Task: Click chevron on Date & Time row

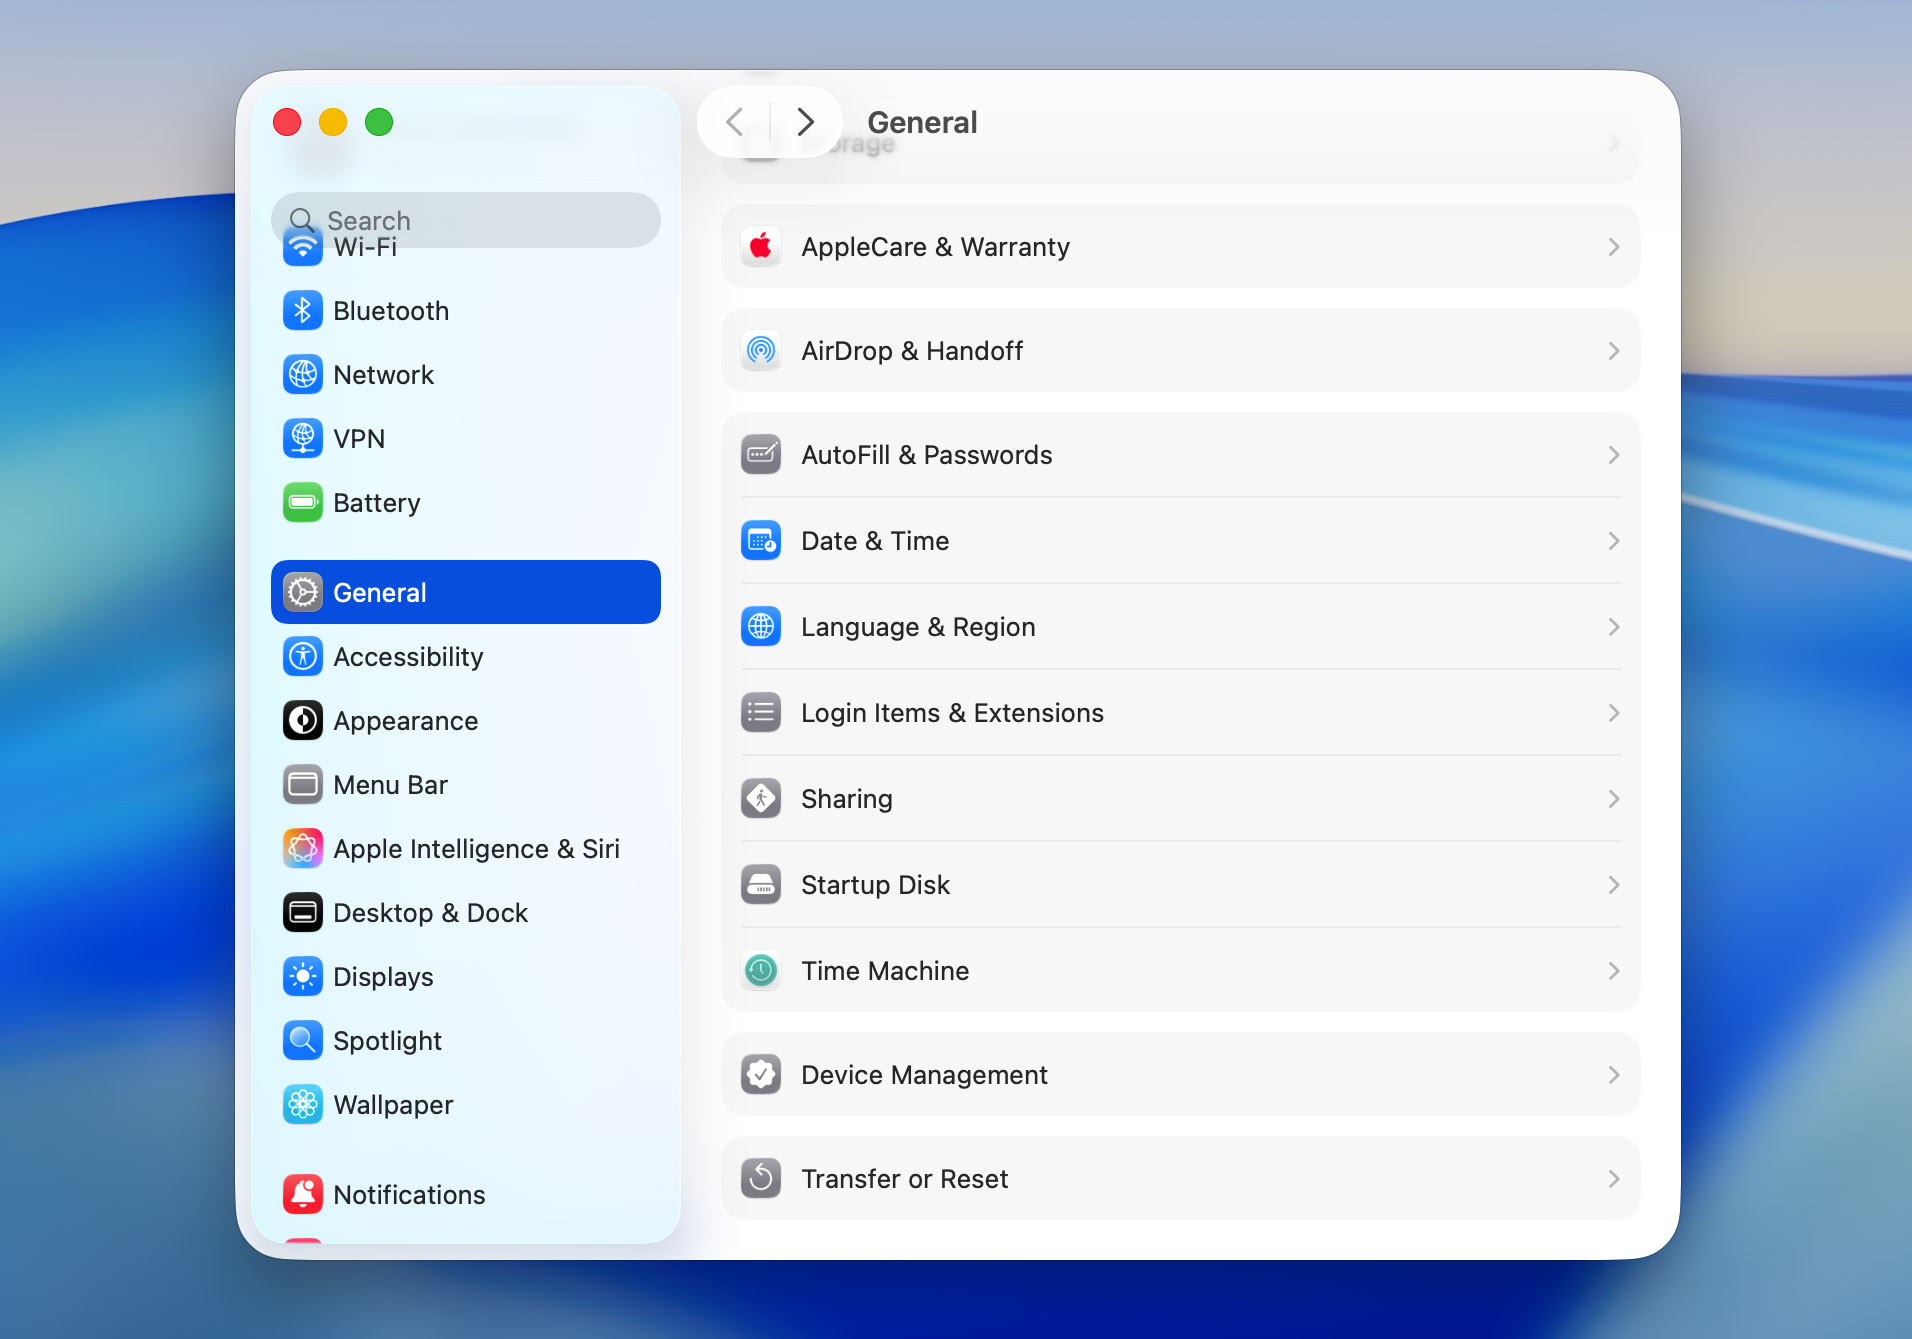Action: coord(1613,541)
